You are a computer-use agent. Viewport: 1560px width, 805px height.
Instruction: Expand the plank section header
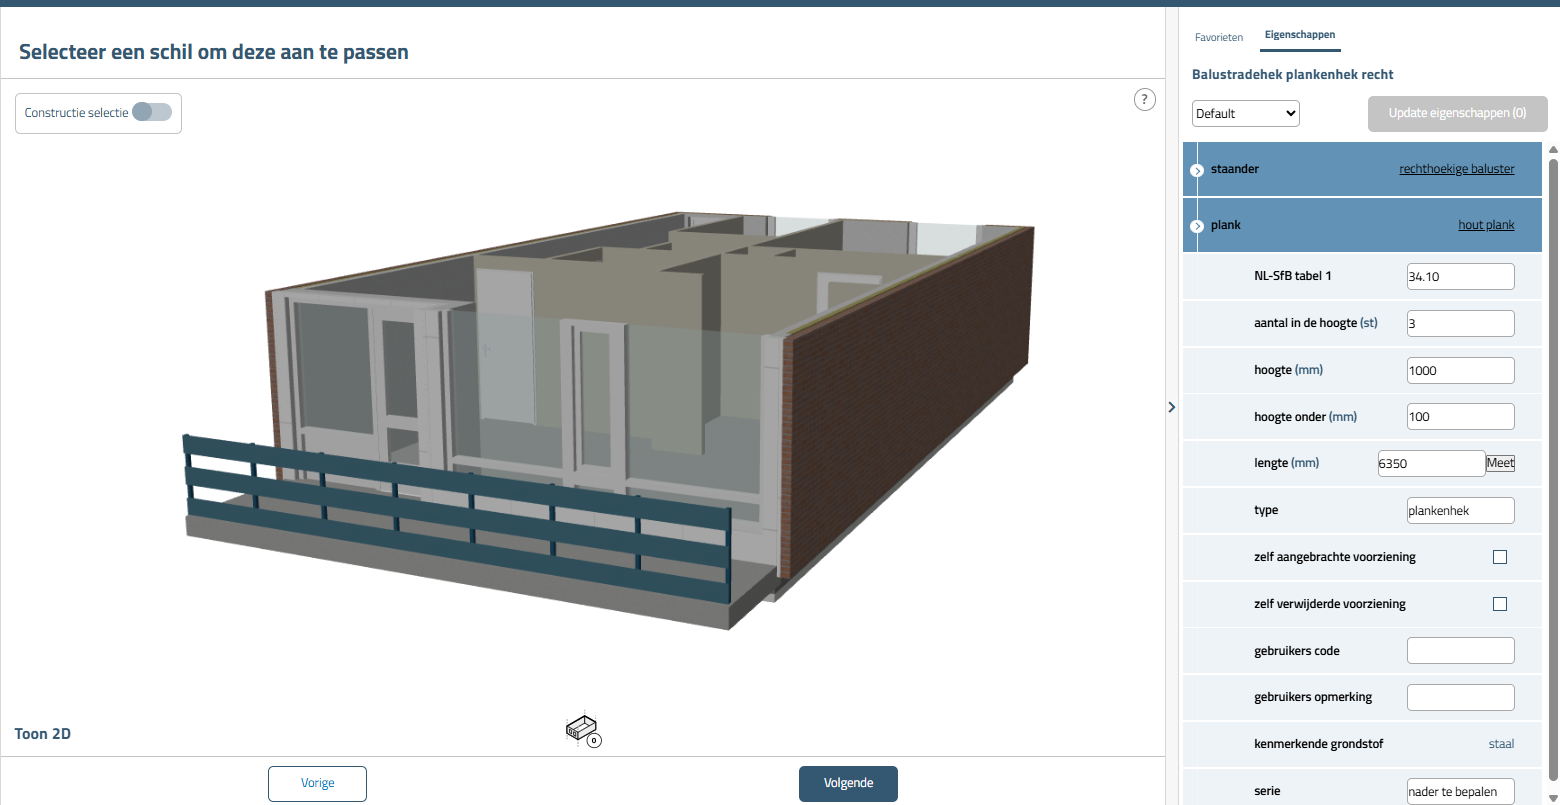point(1300,225)
